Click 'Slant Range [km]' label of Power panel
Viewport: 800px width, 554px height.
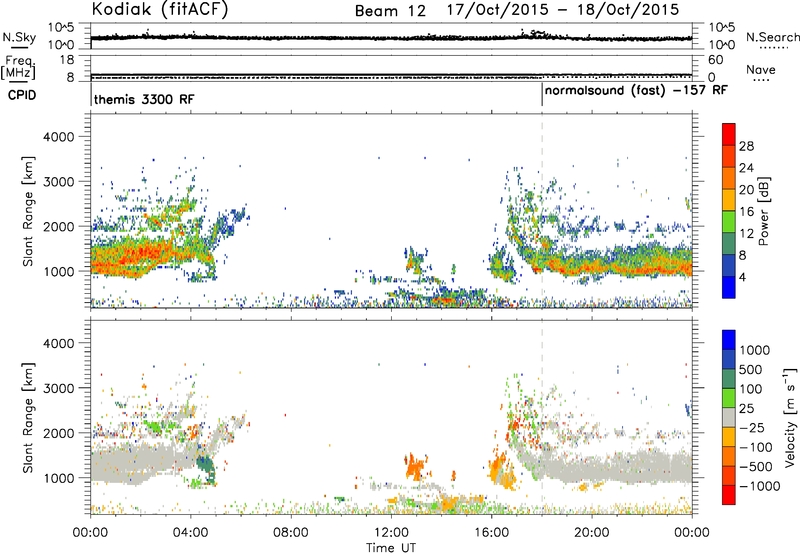point(28,211)
